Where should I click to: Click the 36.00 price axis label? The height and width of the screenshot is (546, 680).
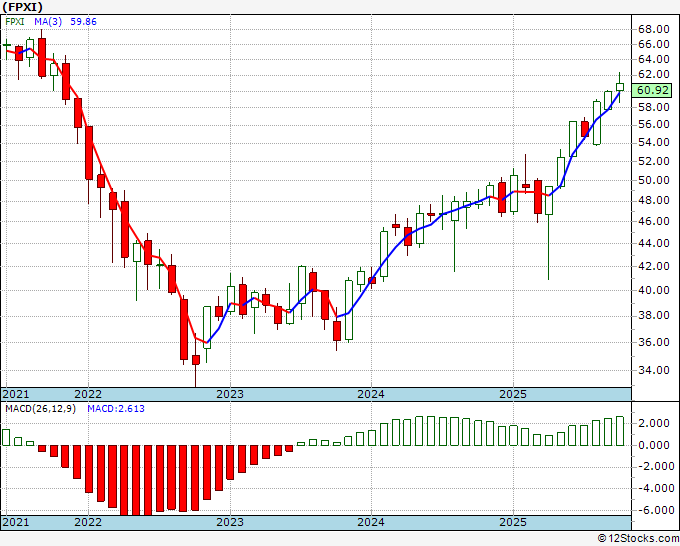click(x=654, y=342)
